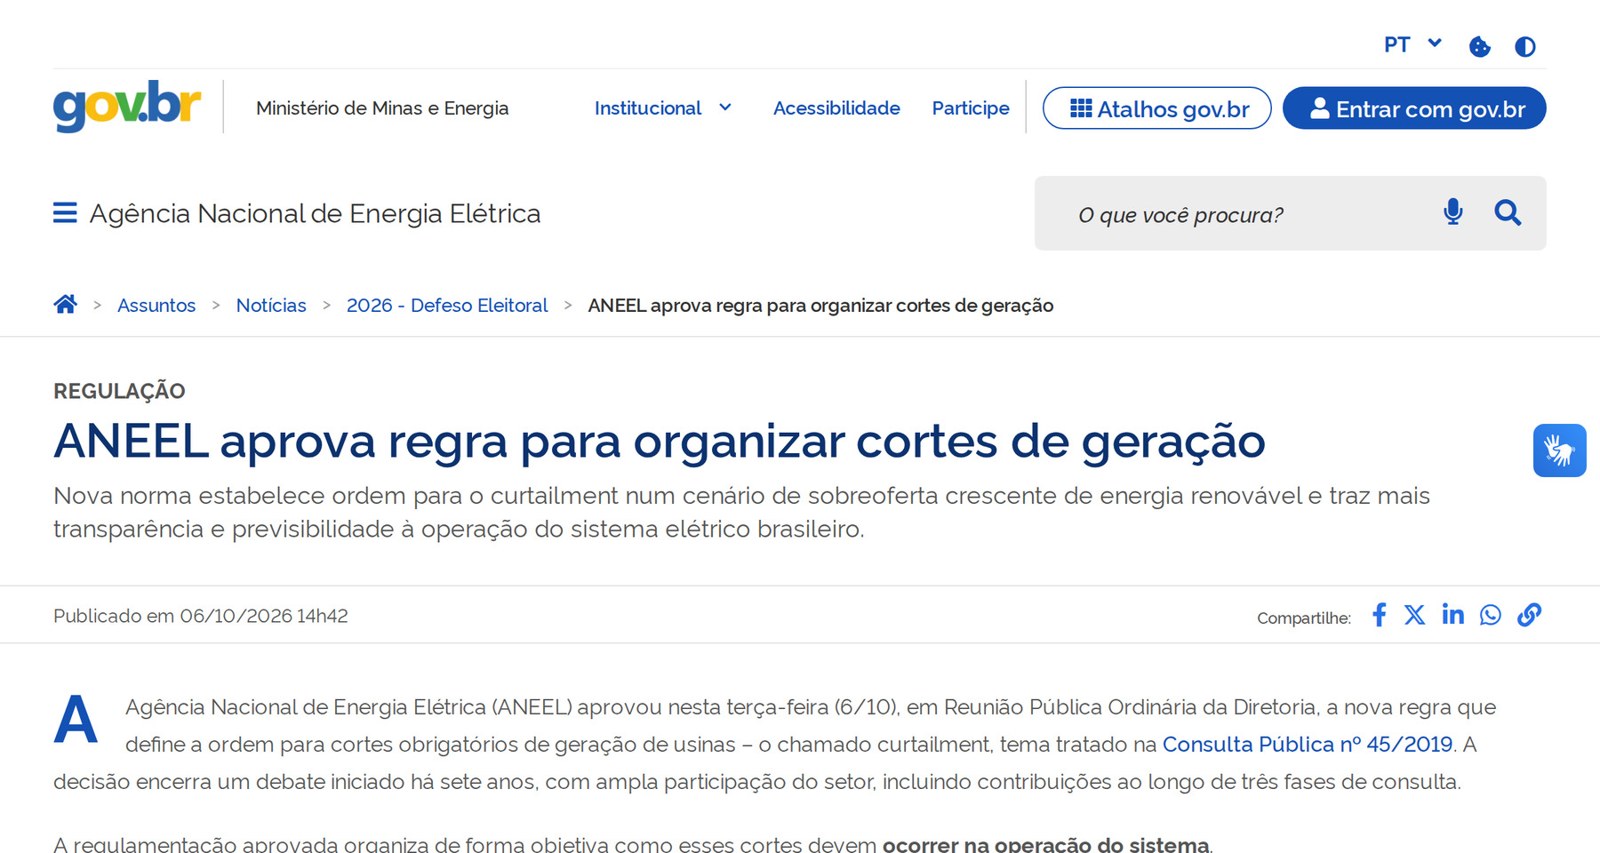Click the article headline 'ANEEL aprova regra'
This screenshot has height=853, width=1600.
pyautogui.click(x=659, y=441)
